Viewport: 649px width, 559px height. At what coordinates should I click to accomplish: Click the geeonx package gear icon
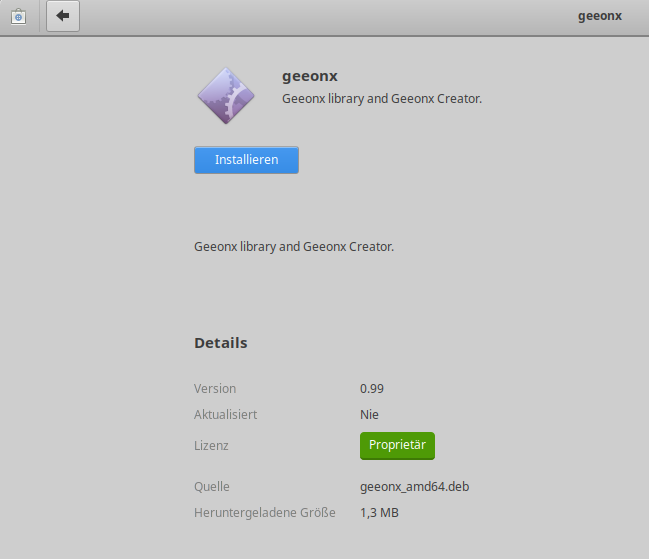tap(226, 95)
